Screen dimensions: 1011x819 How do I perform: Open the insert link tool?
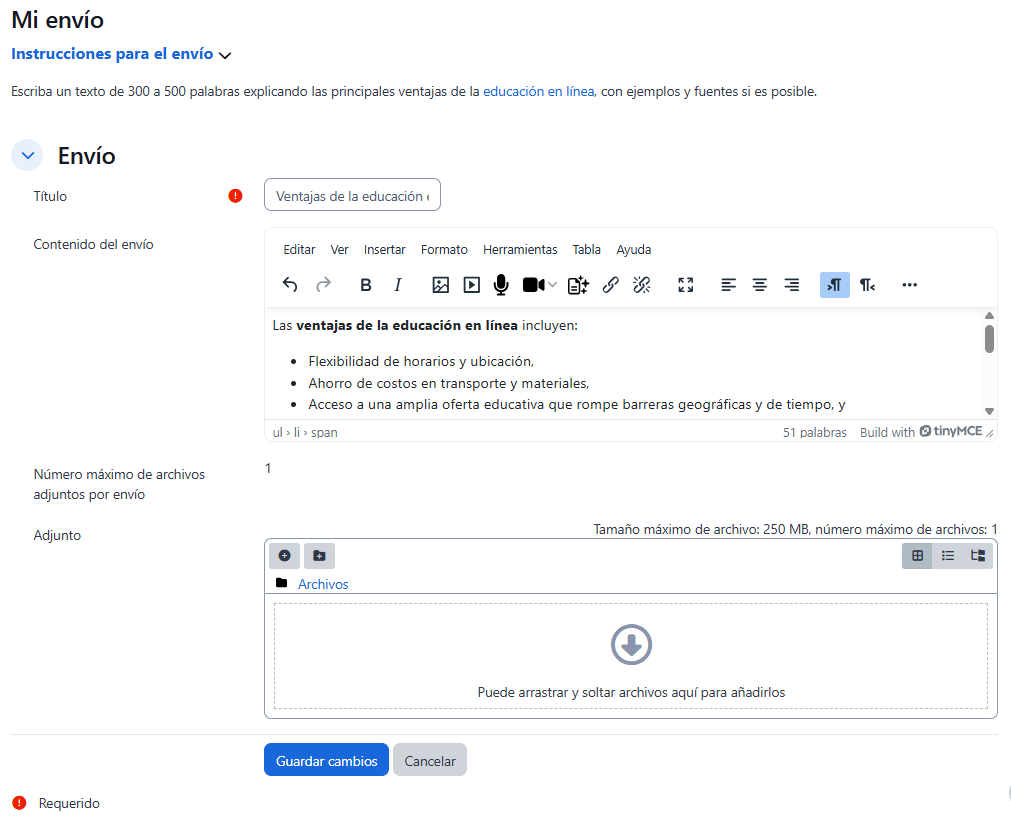pyautogui.click(x=610, y=285)
